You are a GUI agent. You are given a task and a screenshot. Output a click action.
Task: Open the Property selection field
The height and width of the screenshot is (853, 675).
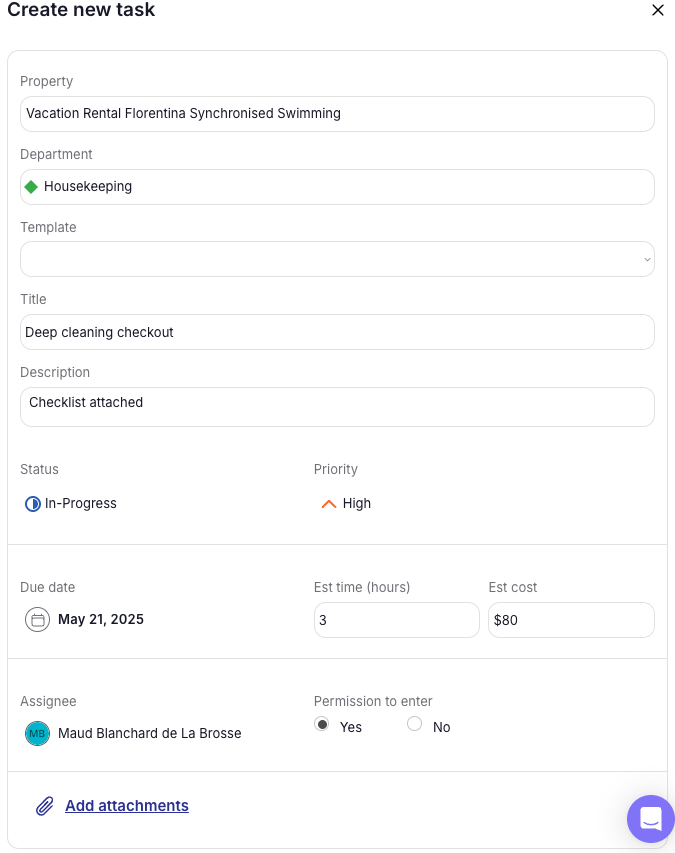[337, 114]
